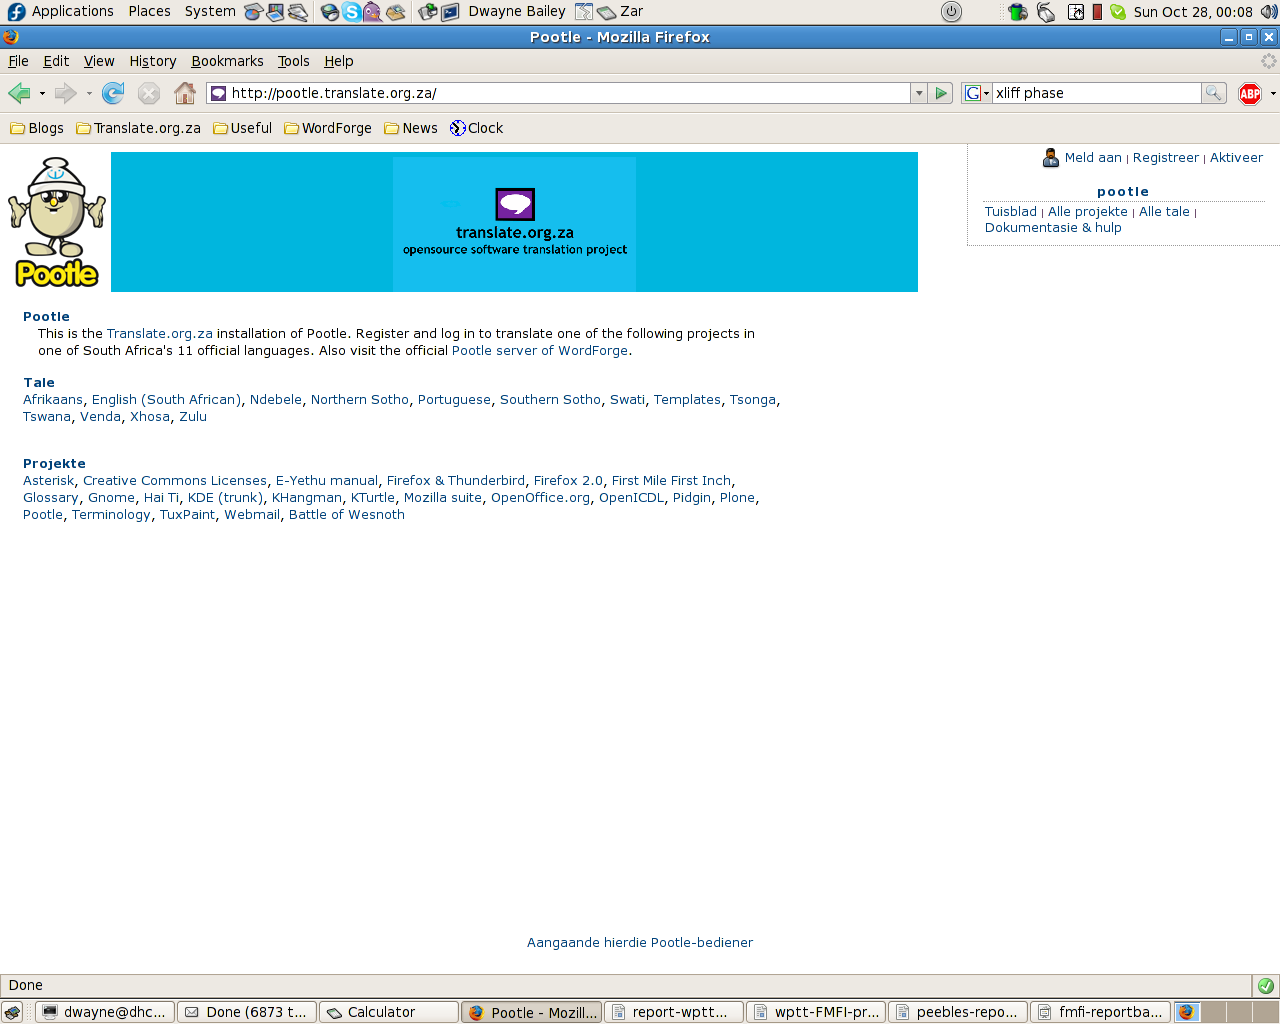Screen dimensions: 1280x1024
Task: Launch the terminal icon in the top panel
Action: (x=450, y=12)
